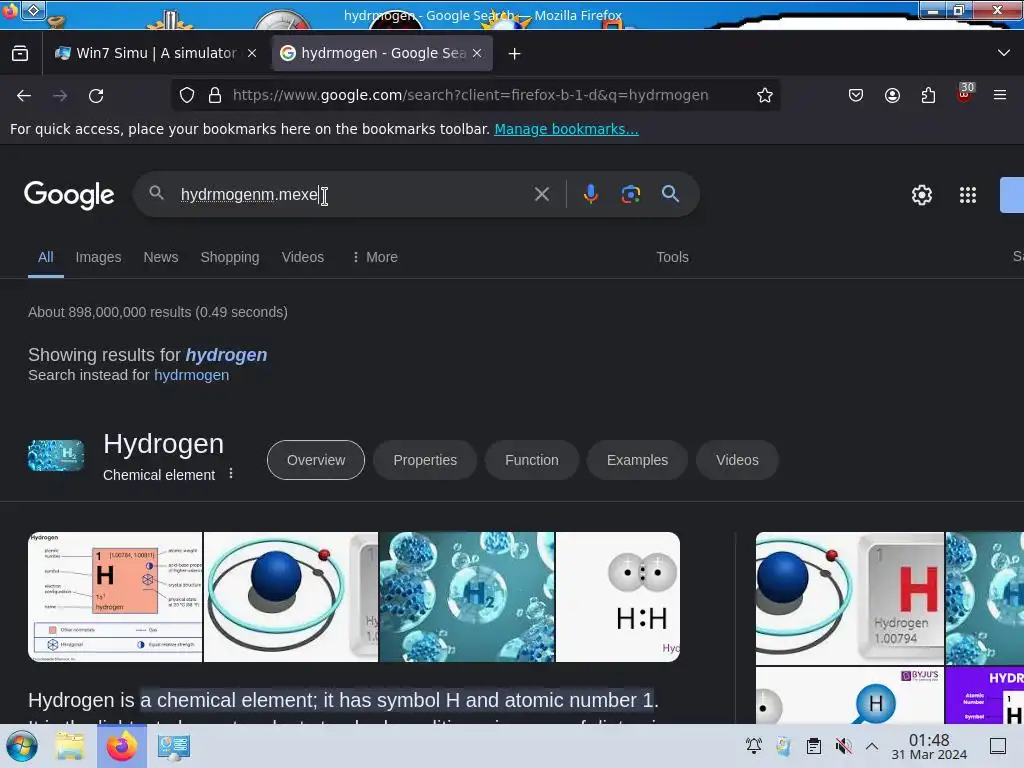Open the Hydrogen H2 bubble thumbnail beside title
1024x768 pixels.
pos(56,455)
